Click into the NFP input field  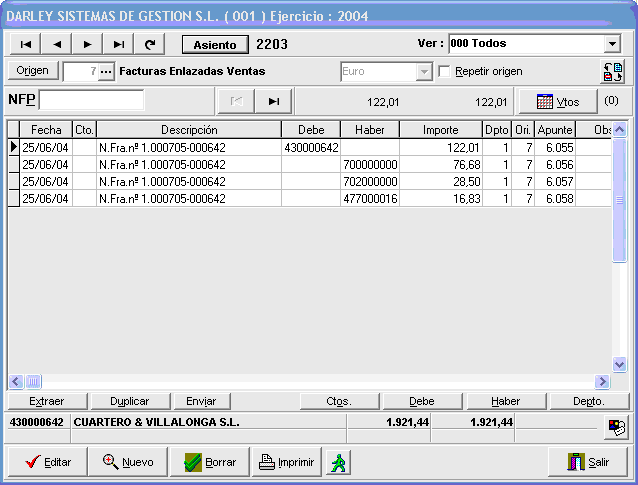[91, 101]
